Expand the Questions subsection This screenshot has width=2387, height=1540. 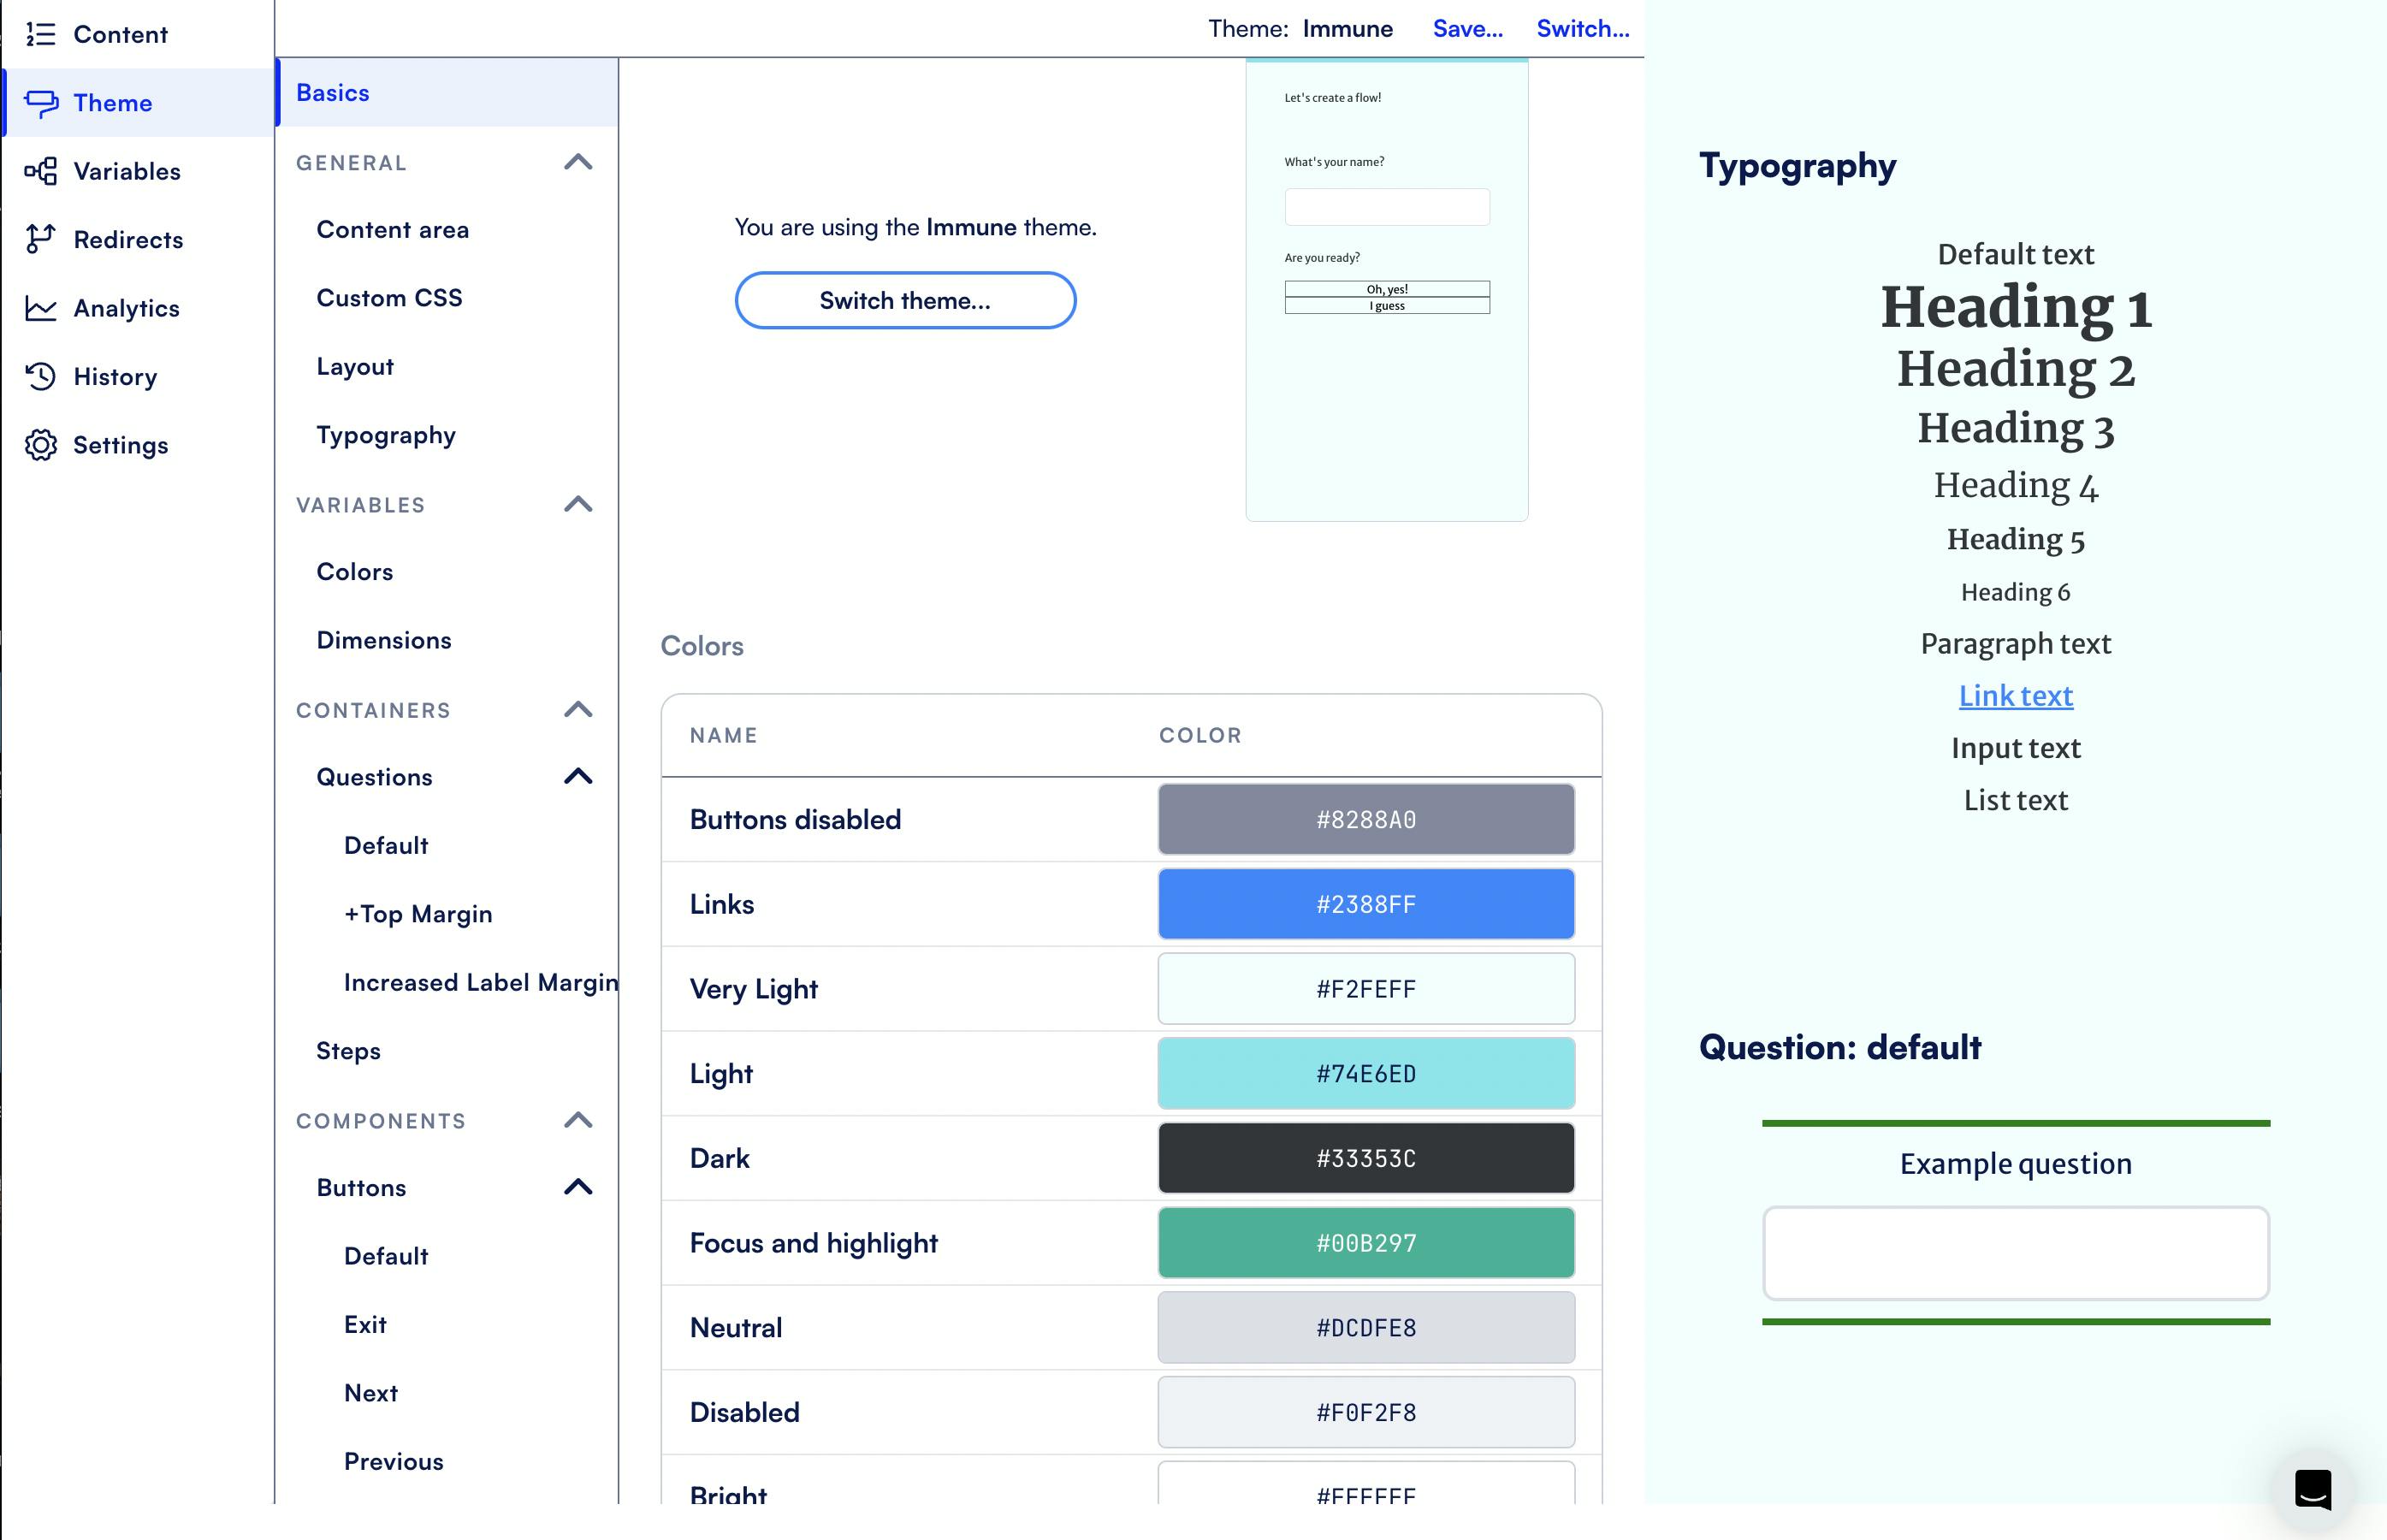click(577, 774)
